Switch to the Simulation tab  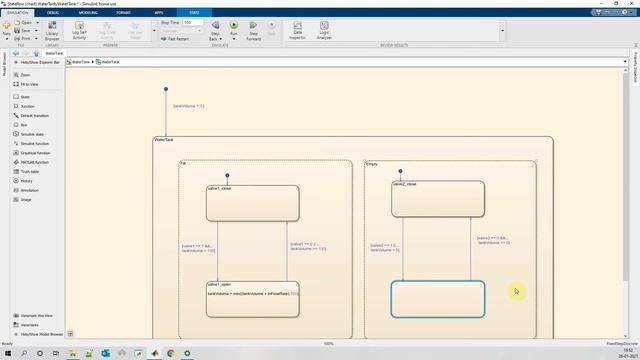pos(18,13)
